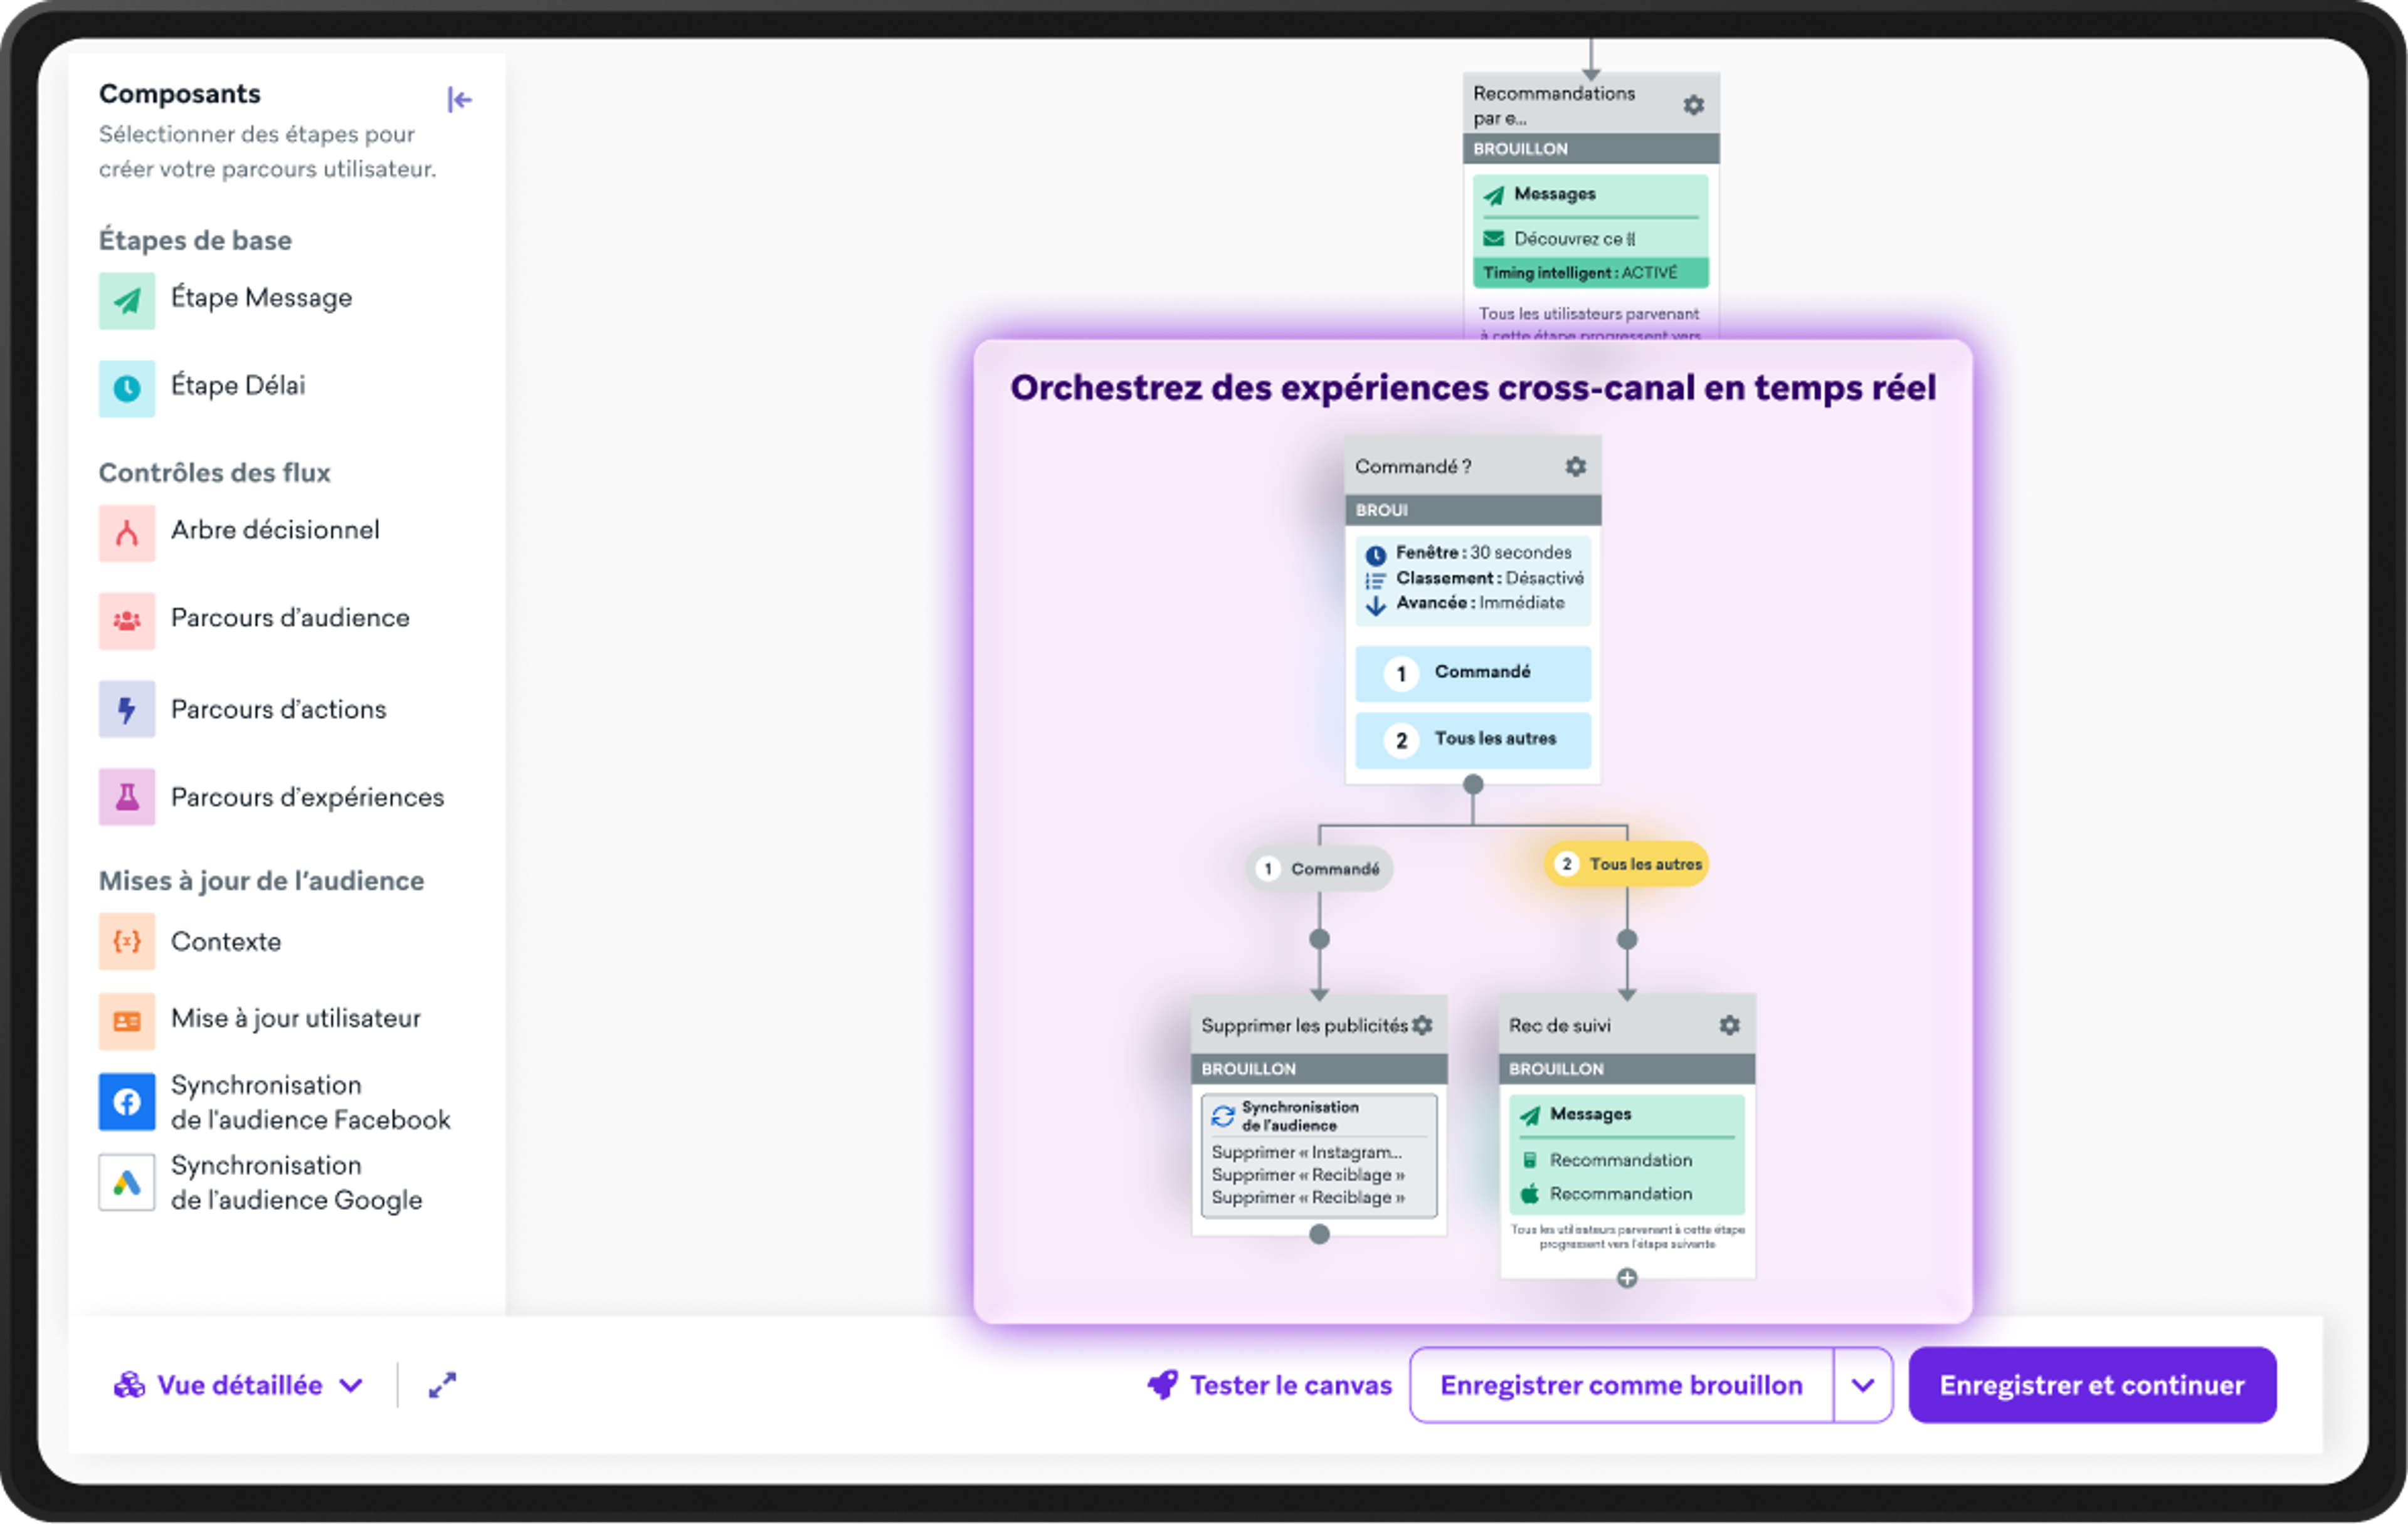Click Synchronisation de l'audience Facebook label
The width and height of the screenshot is (2408, 1524).
point(310,1103)
